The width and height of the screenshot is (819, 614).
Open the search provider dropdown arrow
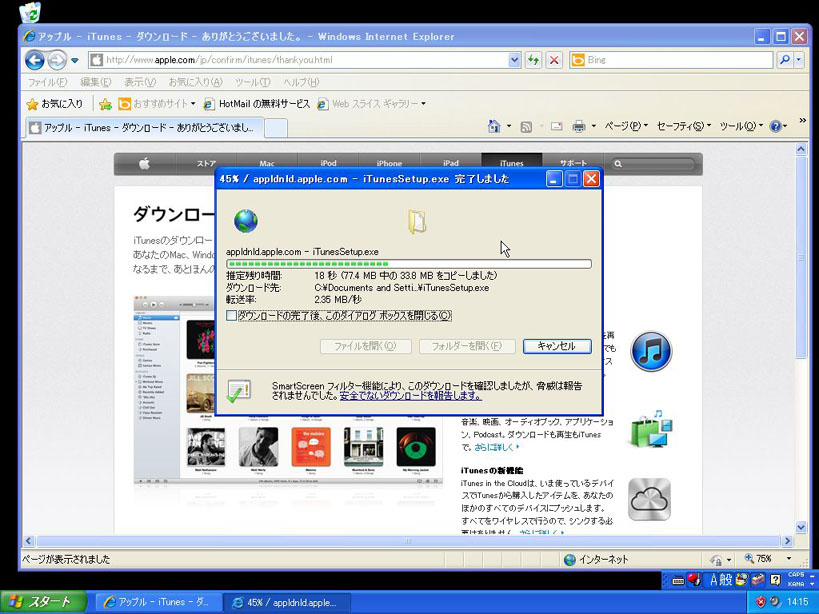tap(798, 60)
